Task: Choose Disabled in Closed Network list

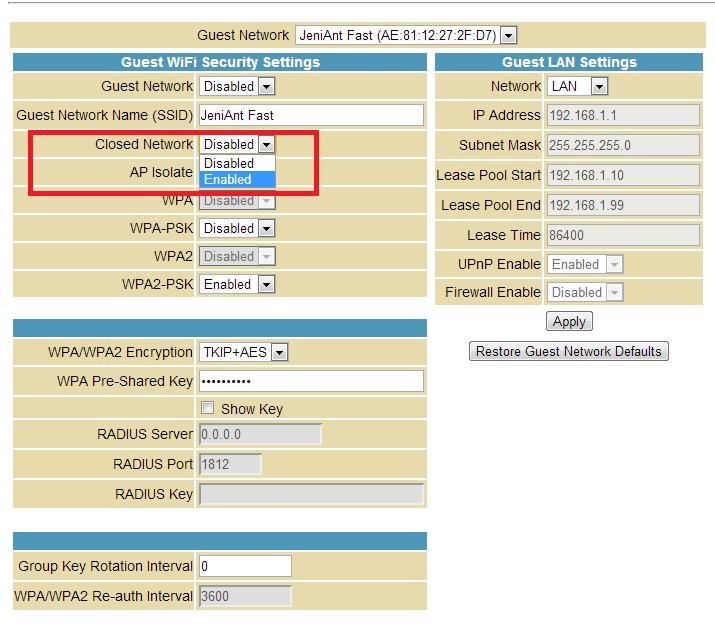Action: tap(237, 163)
